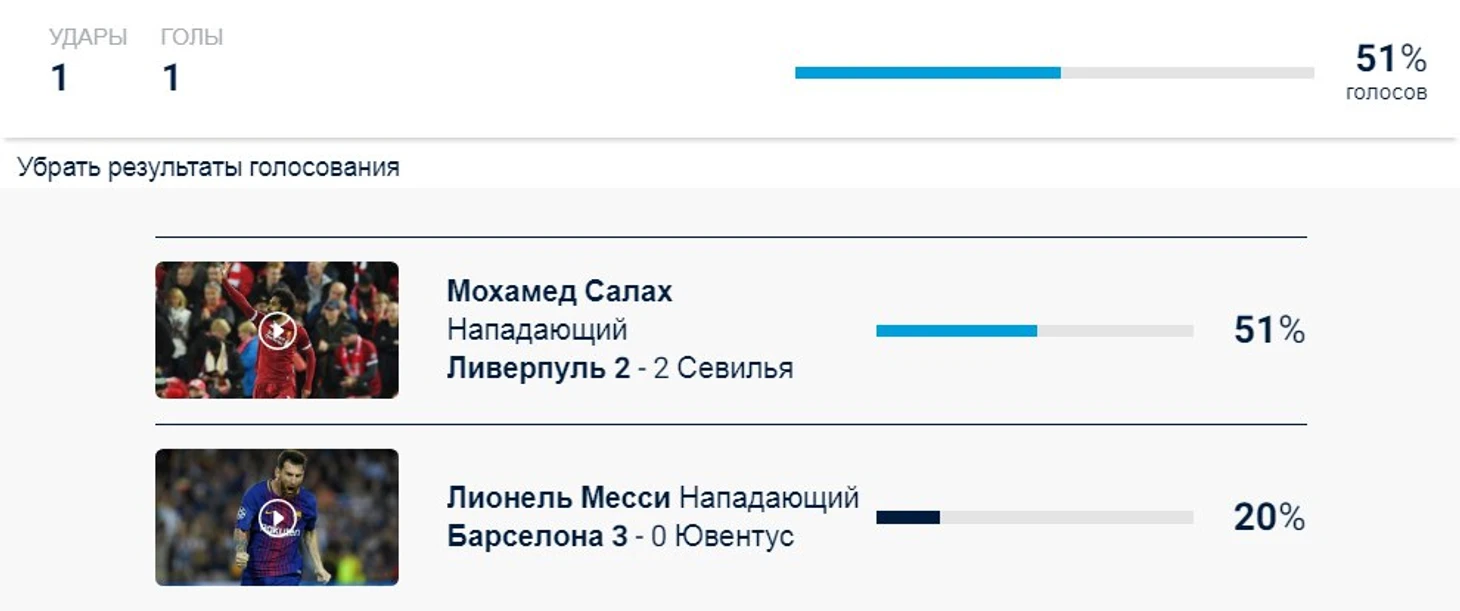The height and width of the screenshot is (611, 1460).
Task: Open the Messi celebration thumbnail image
Action: point(277,517)
